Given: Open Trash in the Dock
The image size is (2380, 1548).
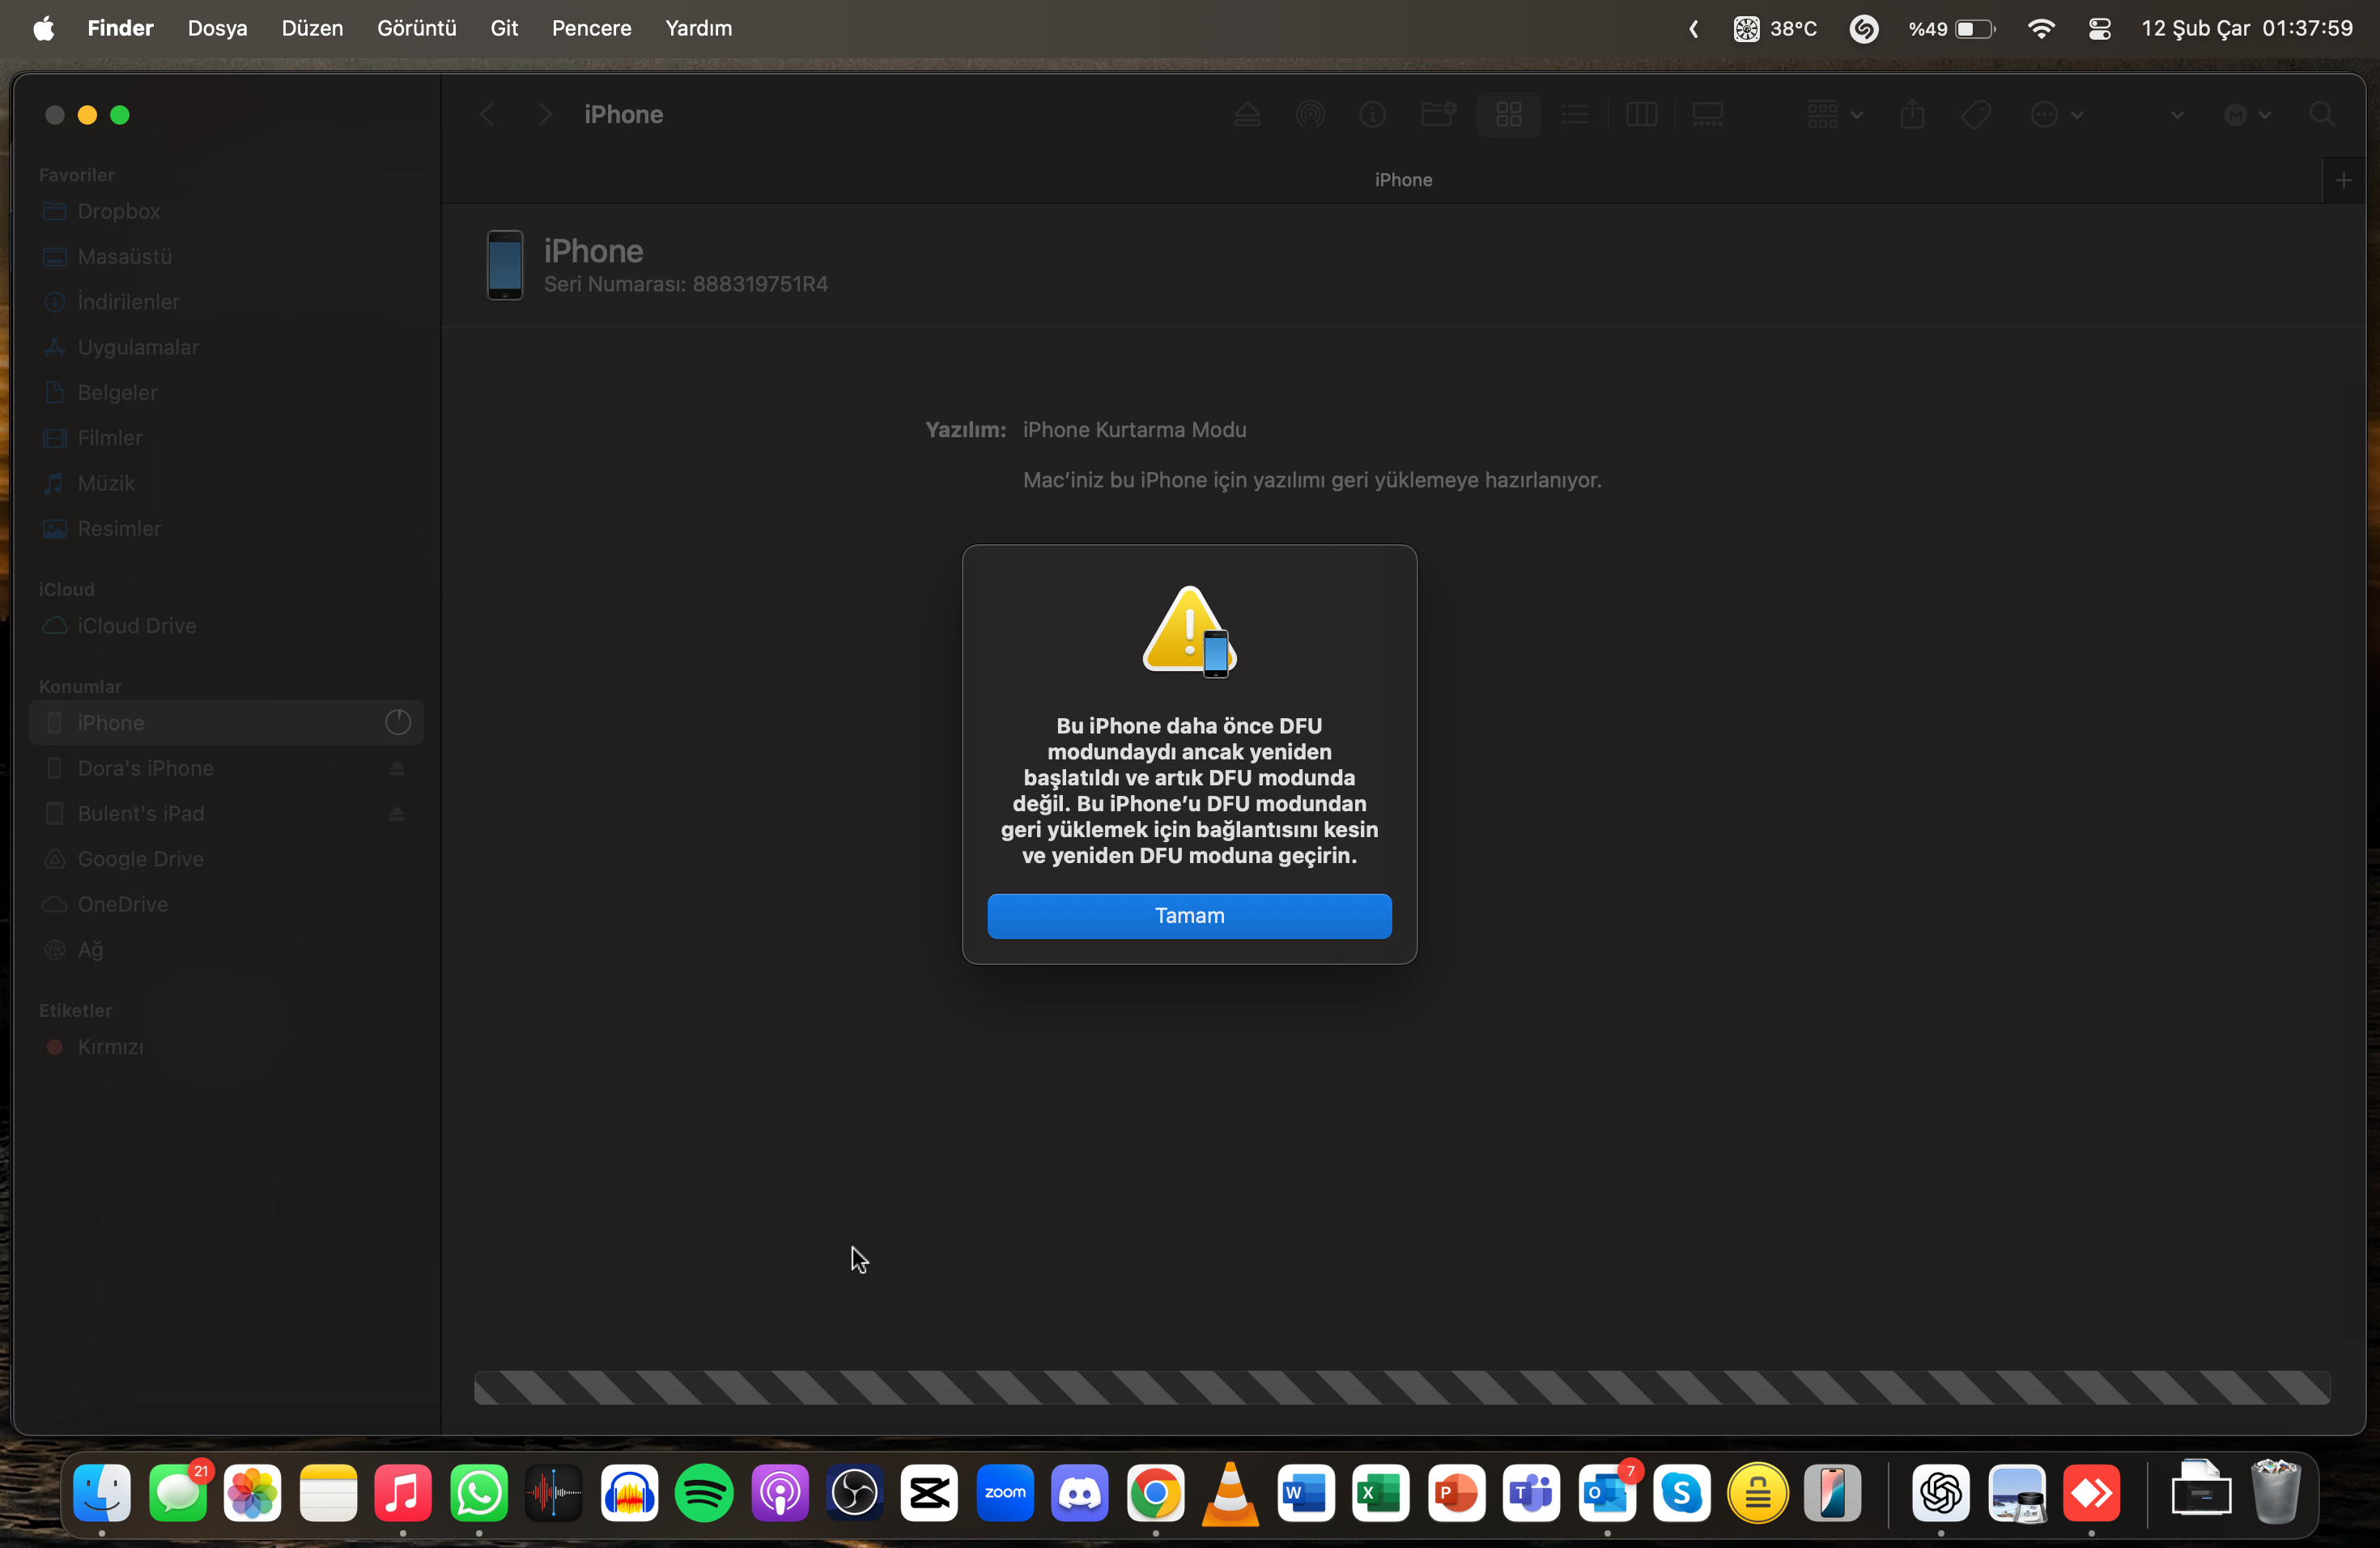Looking at the screenshot, I should coord(2276,1491).
